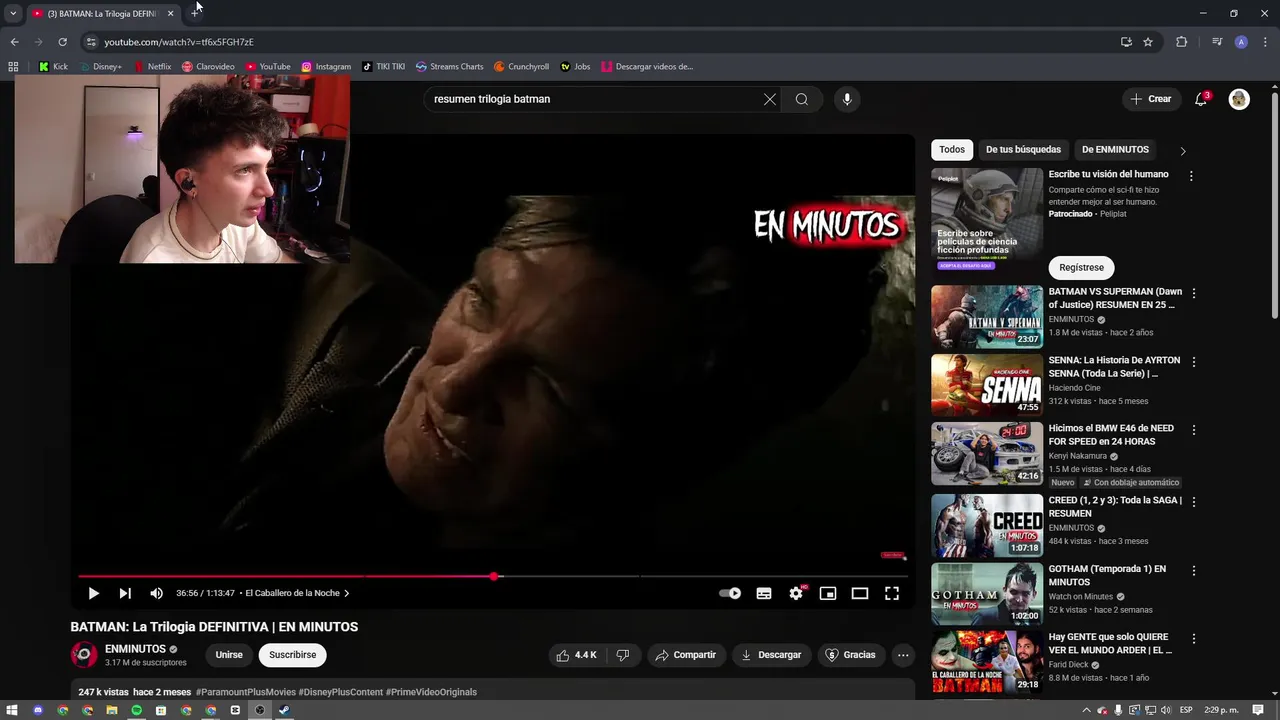The width and height of the screenshot is (1280, 720).
Task: Open Steam from the taskbar
Action: coord(284,710)
